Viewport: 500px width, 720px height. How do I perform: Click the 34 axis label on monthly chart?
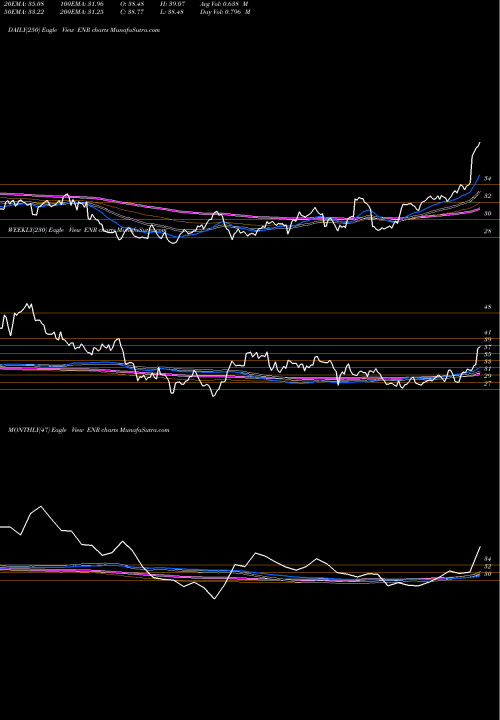488,558
